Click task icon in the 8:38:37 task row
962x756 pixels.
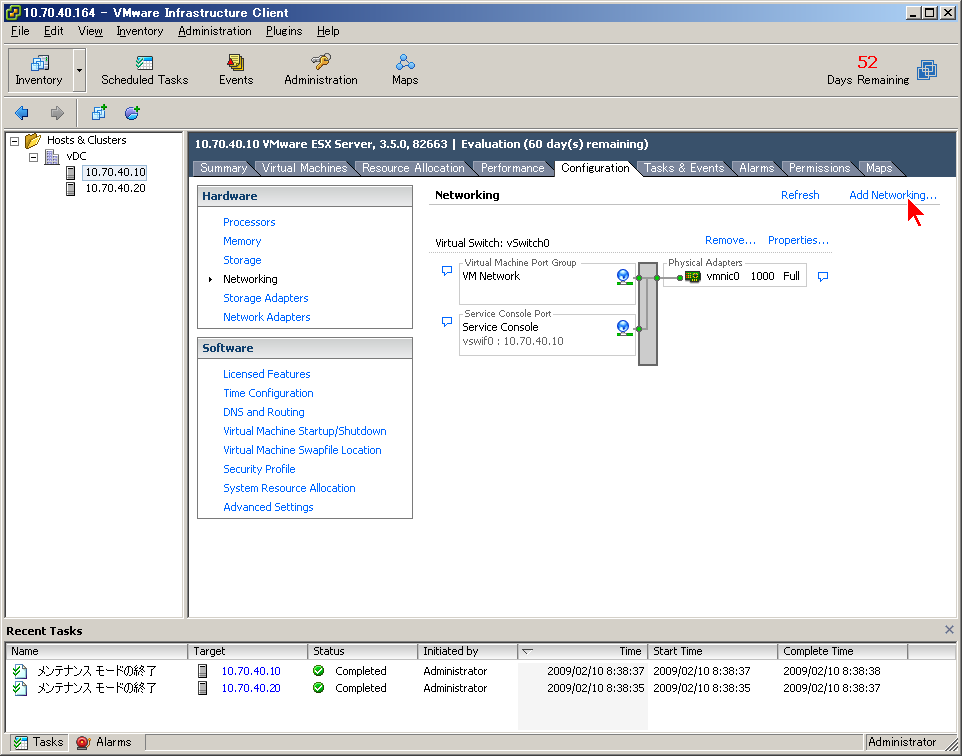pyautogui.click(x=20, y=671)
